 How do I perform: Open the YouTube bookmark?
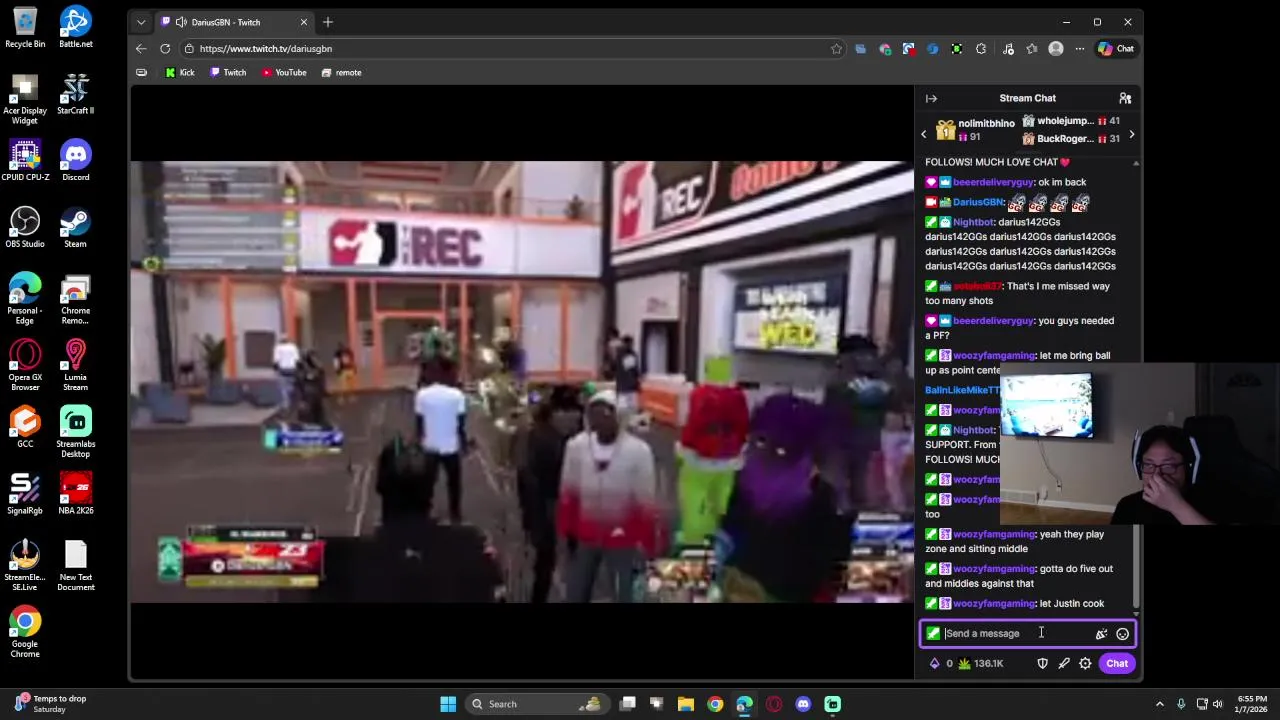[284, 72]
